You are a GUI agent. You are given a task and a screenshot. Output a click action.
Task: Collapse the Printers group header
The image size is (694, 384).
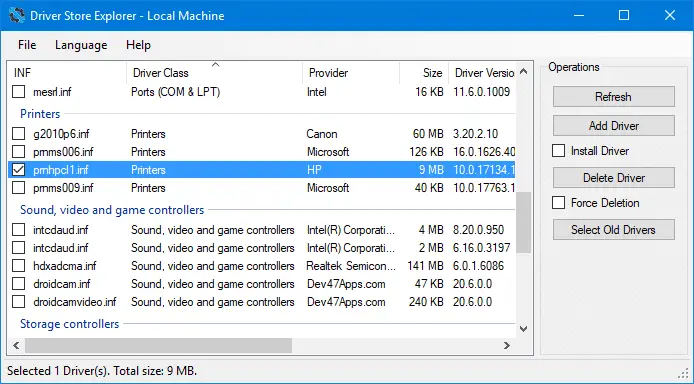point(40,114)
